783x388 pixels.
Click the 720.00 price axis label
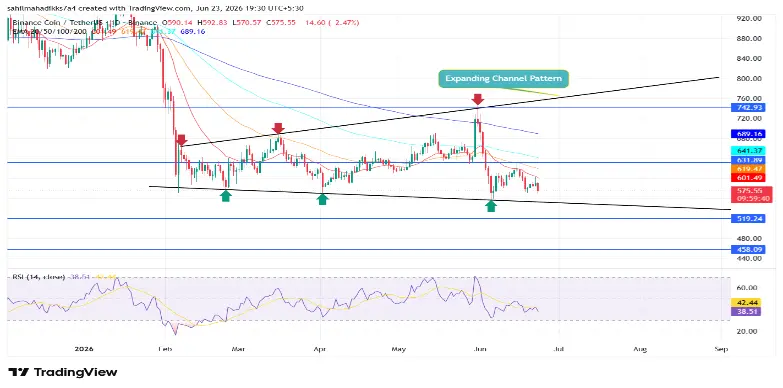click(750, 118)
